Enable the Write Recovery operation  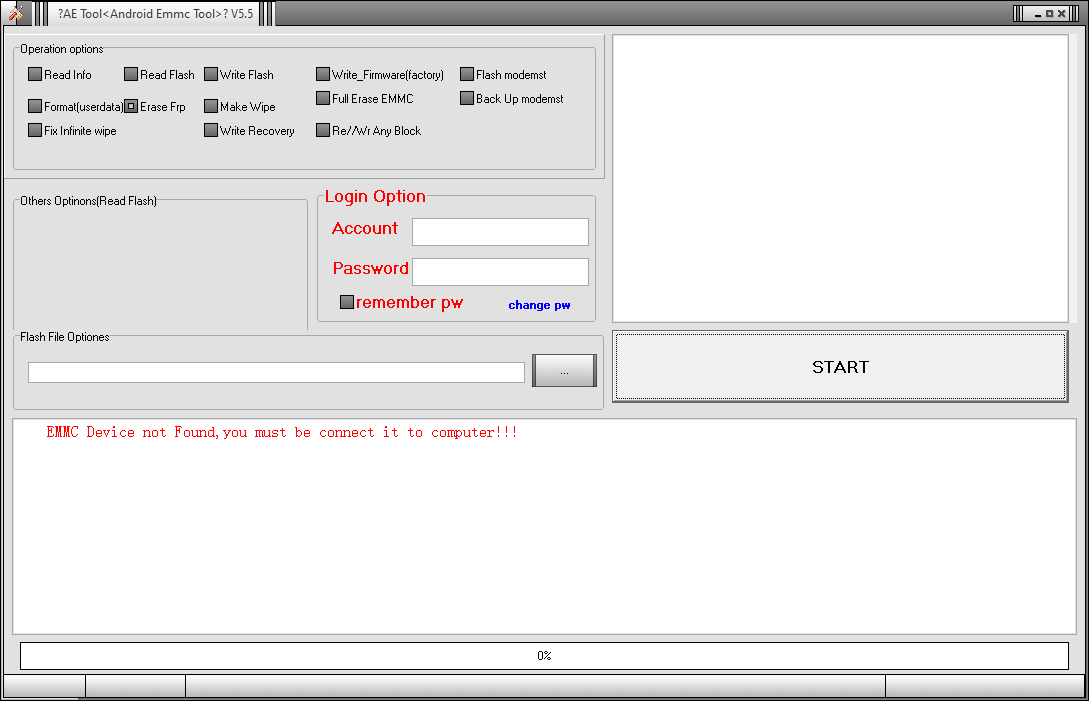(211, 129)
